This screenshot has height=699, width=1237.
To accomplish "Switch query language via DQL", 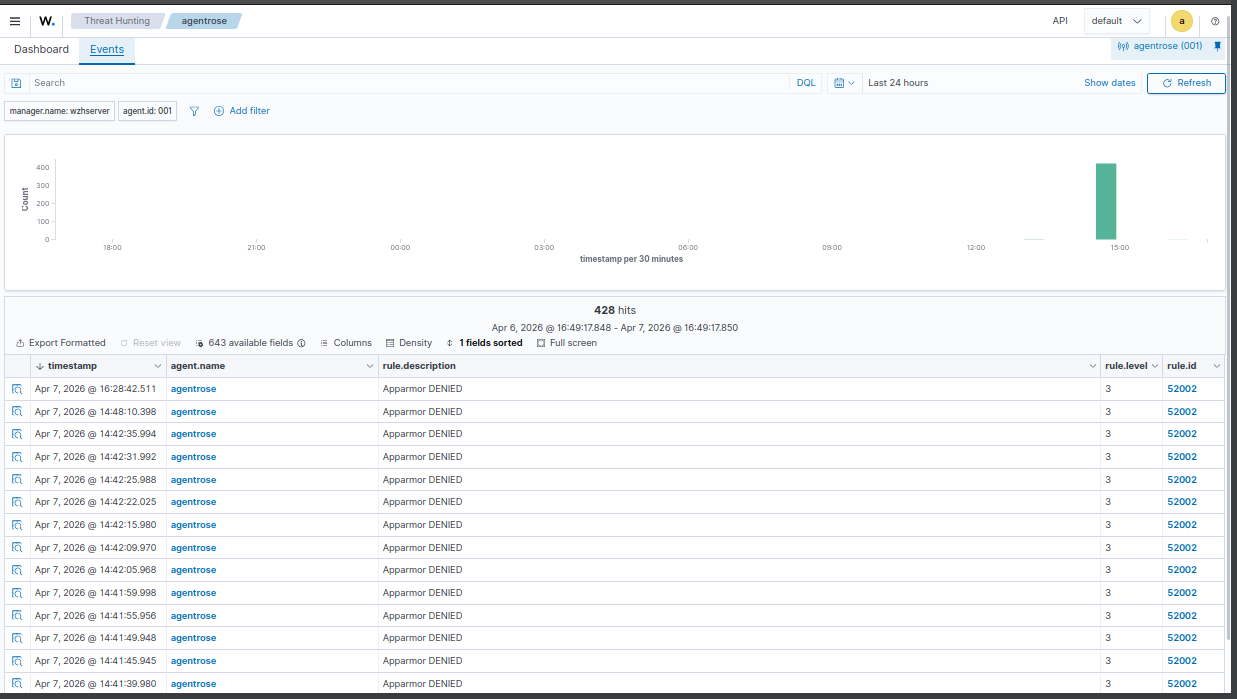I will 806,83.
